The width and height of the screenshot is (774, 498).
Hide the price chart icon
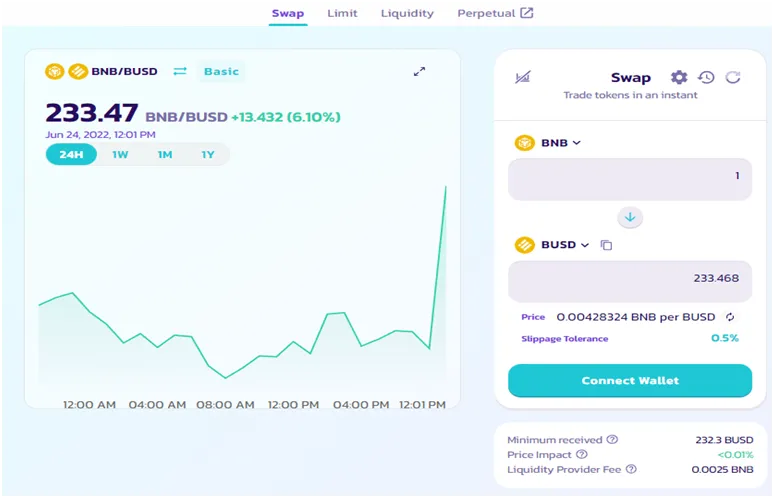[x=522, y=77]
